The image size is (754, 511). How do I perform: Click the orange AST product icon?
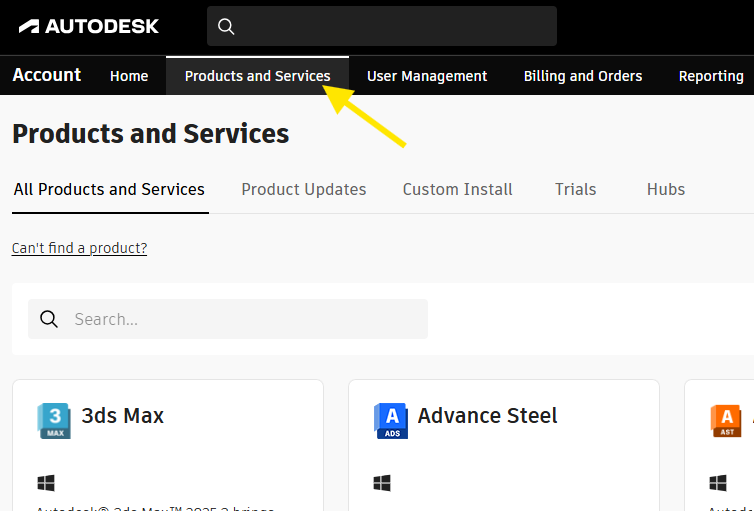727,420
